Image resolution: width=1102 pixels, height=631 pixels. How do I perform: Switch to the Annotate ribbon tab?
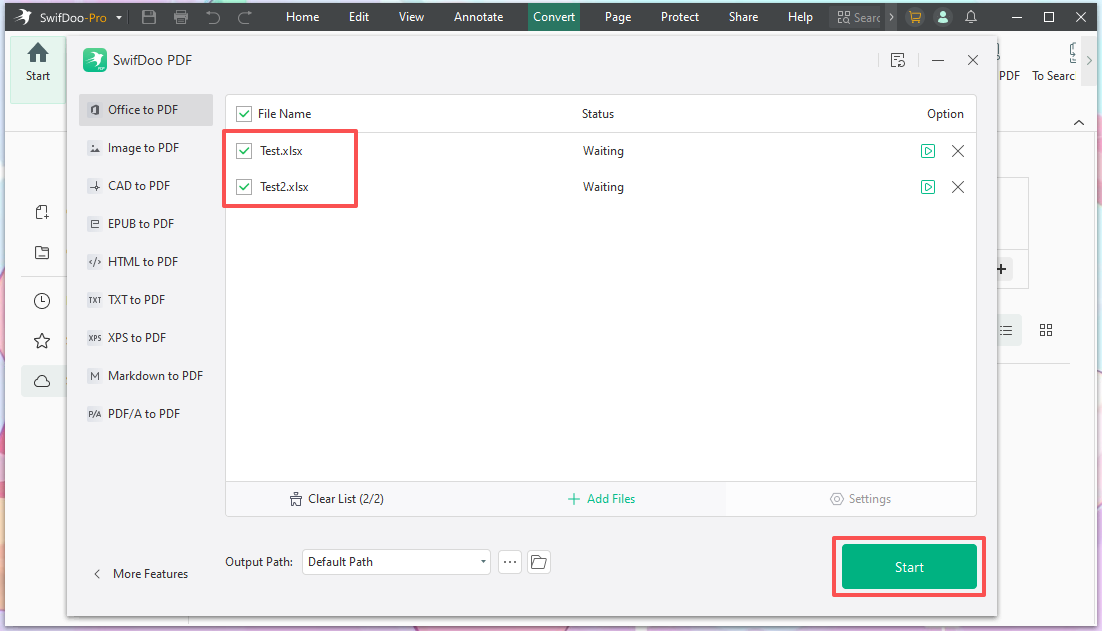pyautogui.click(x=478, y=16)
